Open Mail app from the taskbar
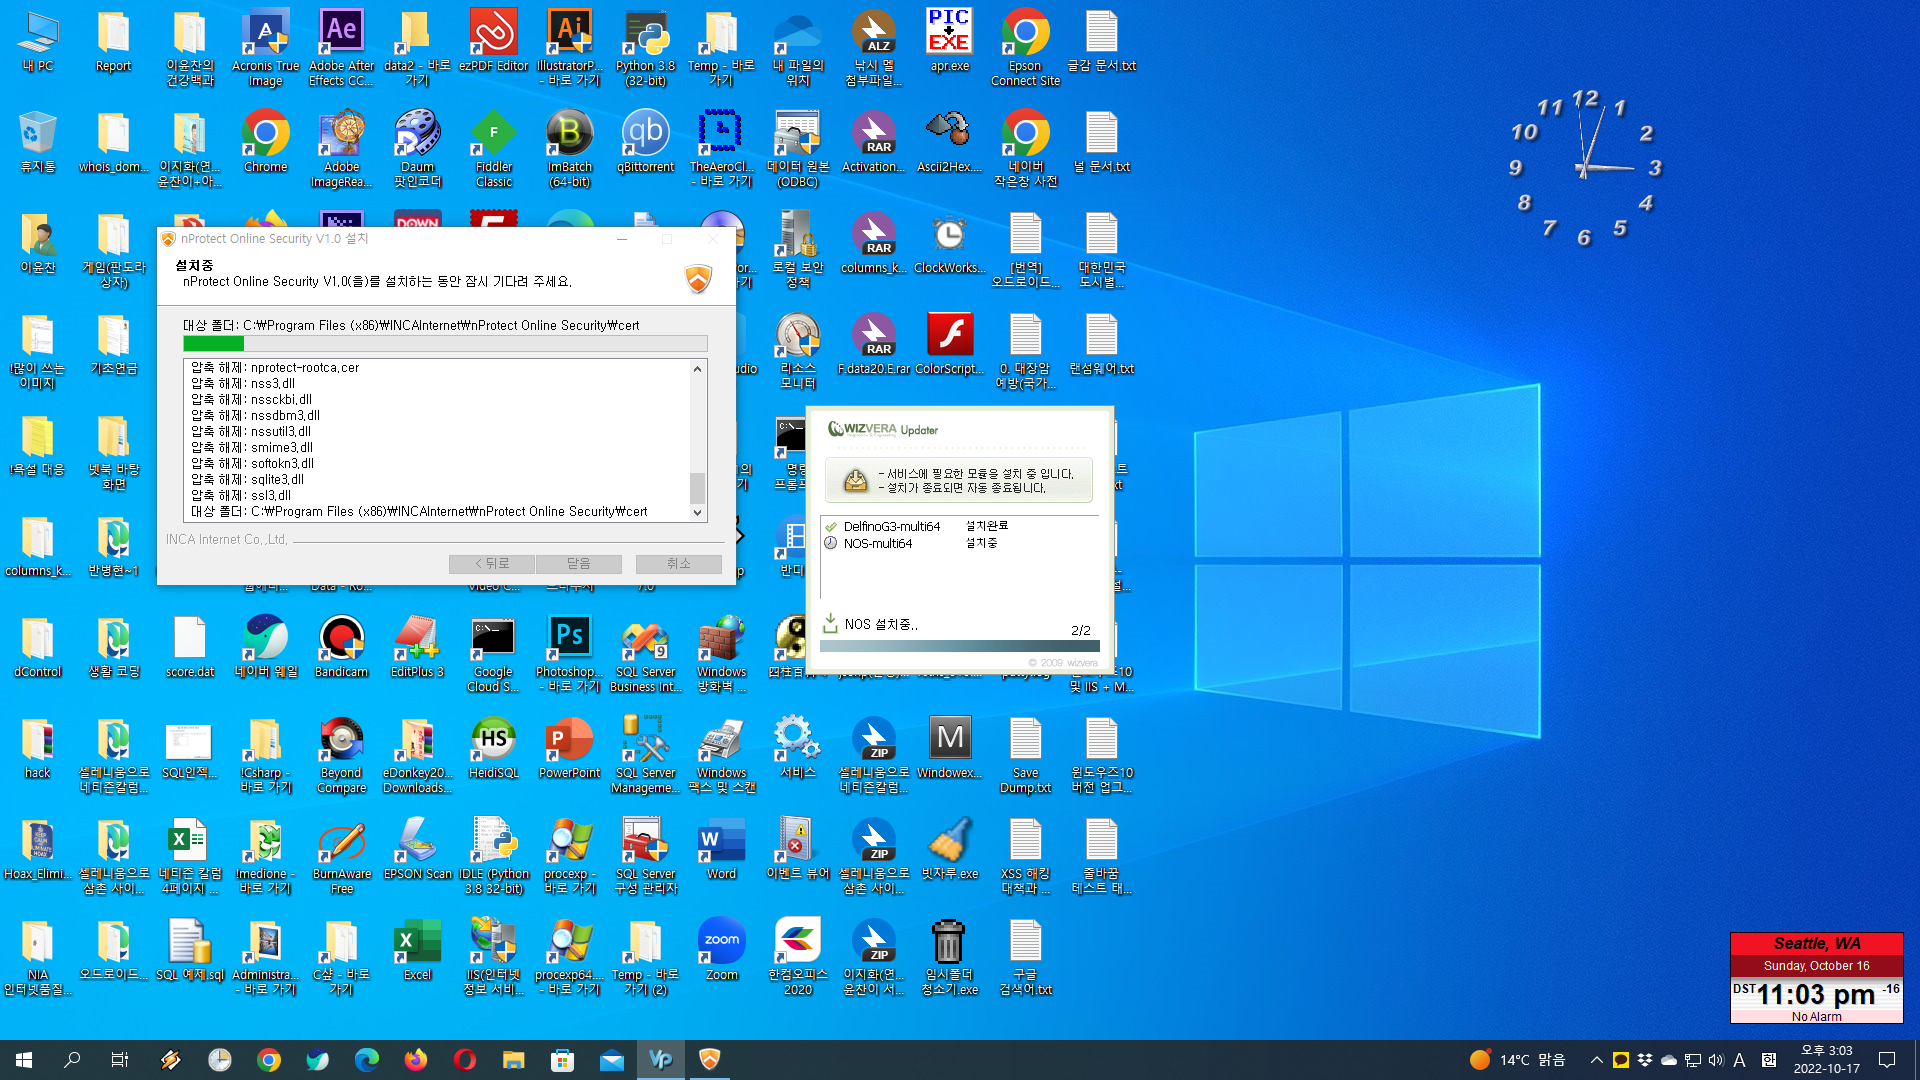The image size is (1920, 1080). pyautogui.click(x=611, y=1060)
